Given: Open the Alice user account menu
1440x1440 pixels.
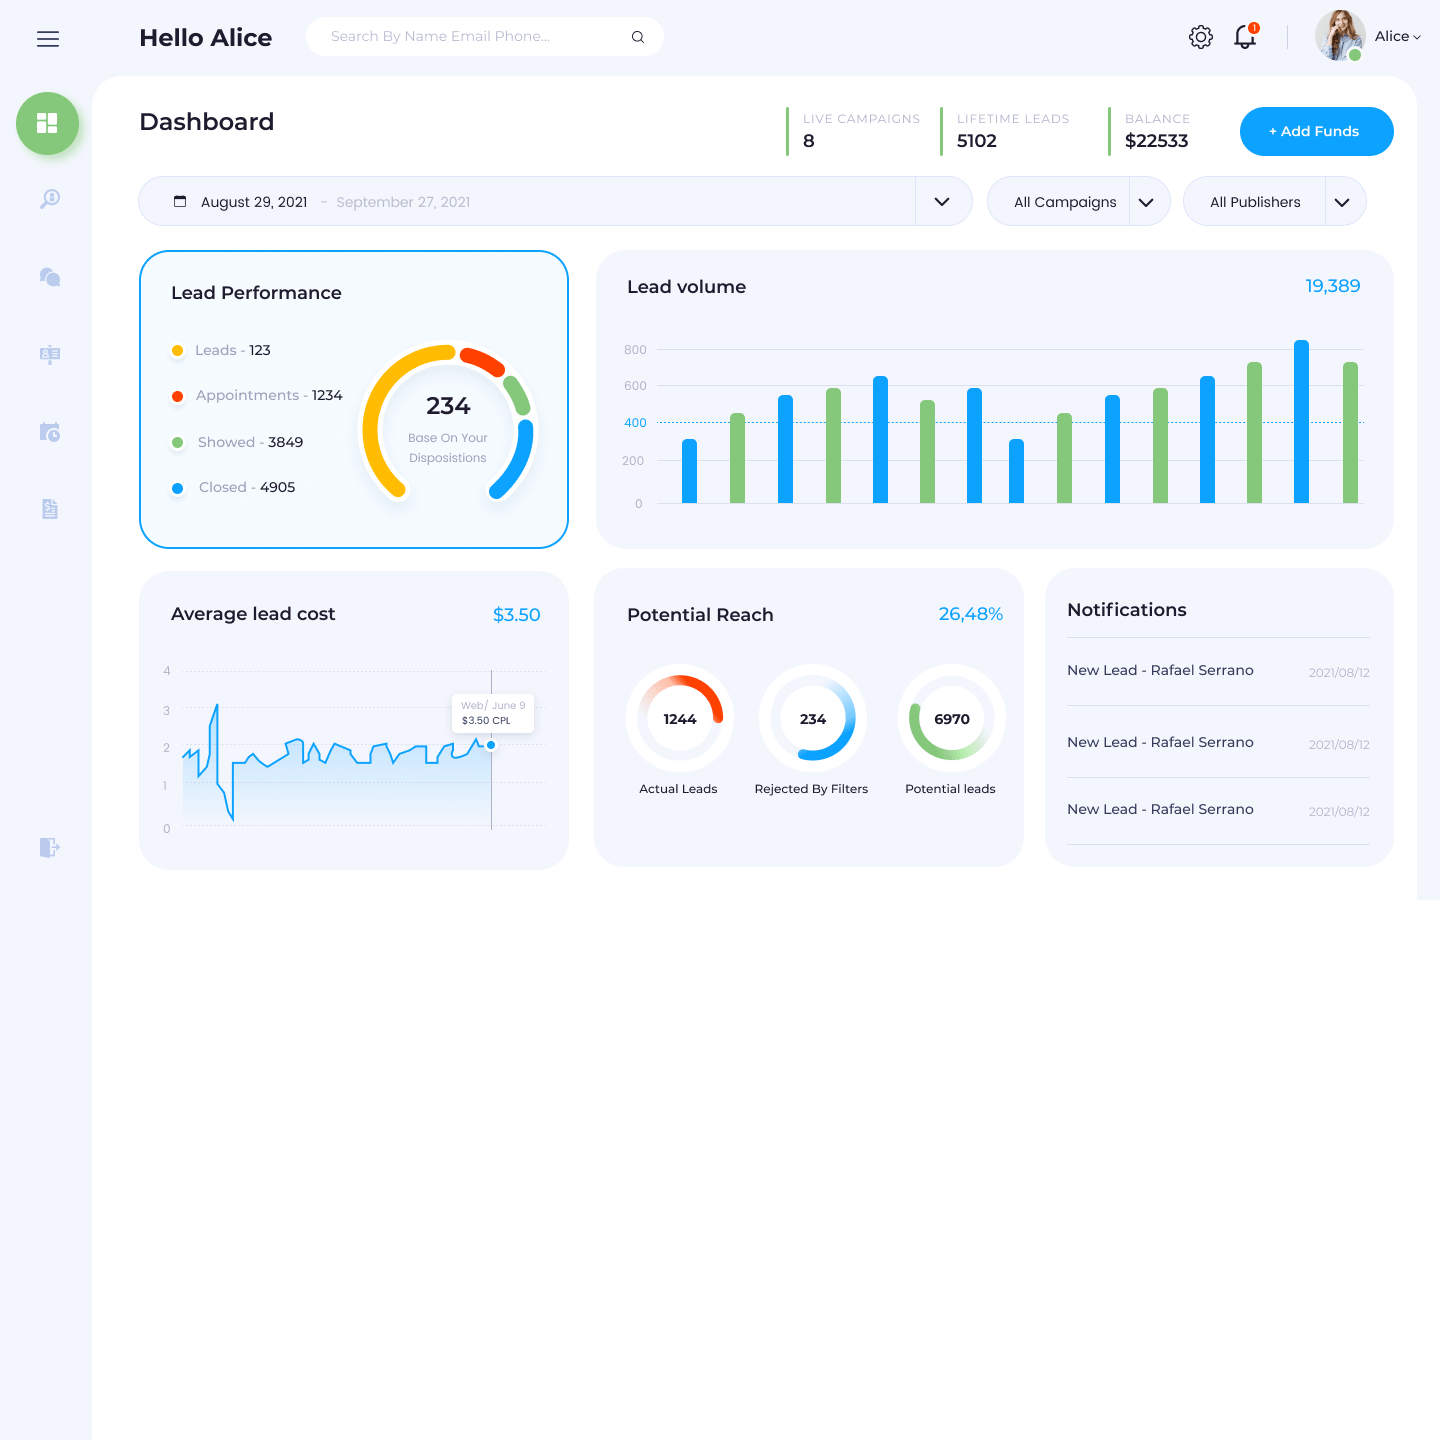Looking at the screenshot, I should [x=1396, y=37].
